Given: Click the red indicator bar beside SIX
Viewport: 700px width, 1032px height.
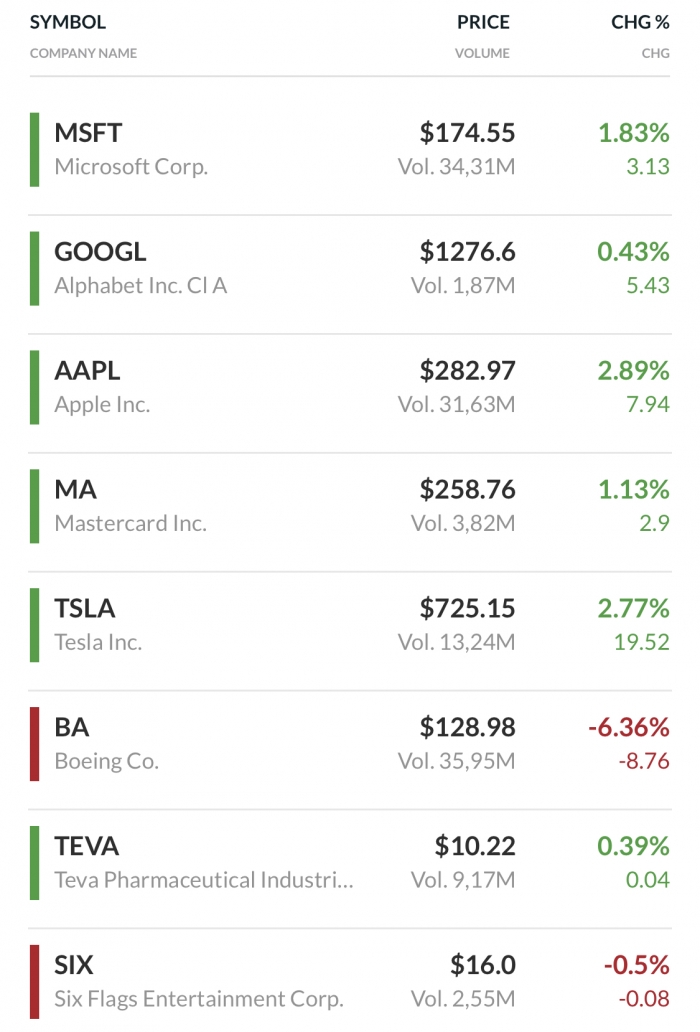Looking at the screenshot, I should (x=34, y=981).
